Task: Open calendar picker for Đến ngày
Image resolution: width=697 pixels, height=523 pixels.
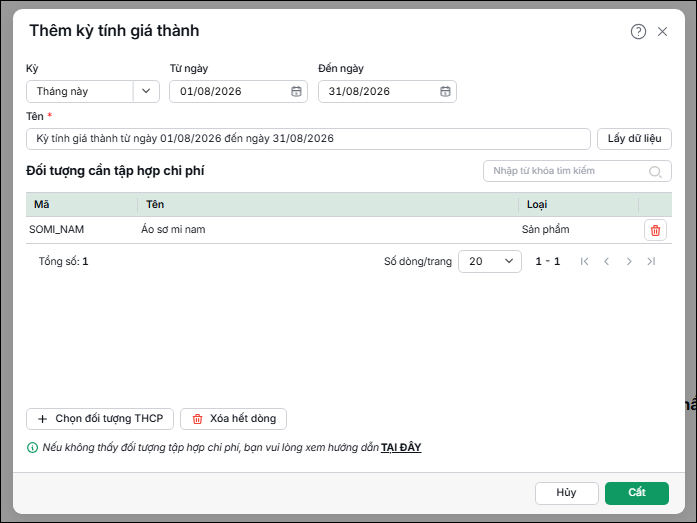Action: pos(445,92)
